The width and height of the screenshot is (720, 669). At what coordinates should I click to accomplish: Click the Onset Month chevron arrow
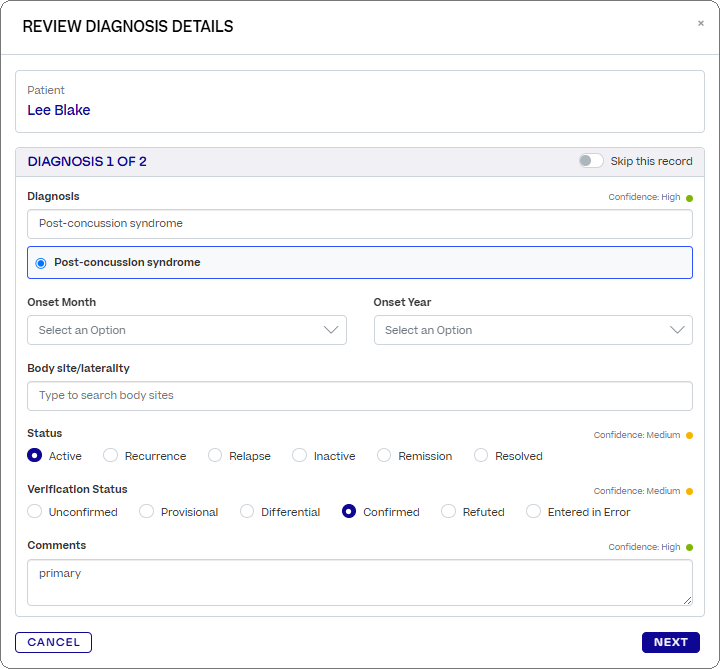coord(331,330)
